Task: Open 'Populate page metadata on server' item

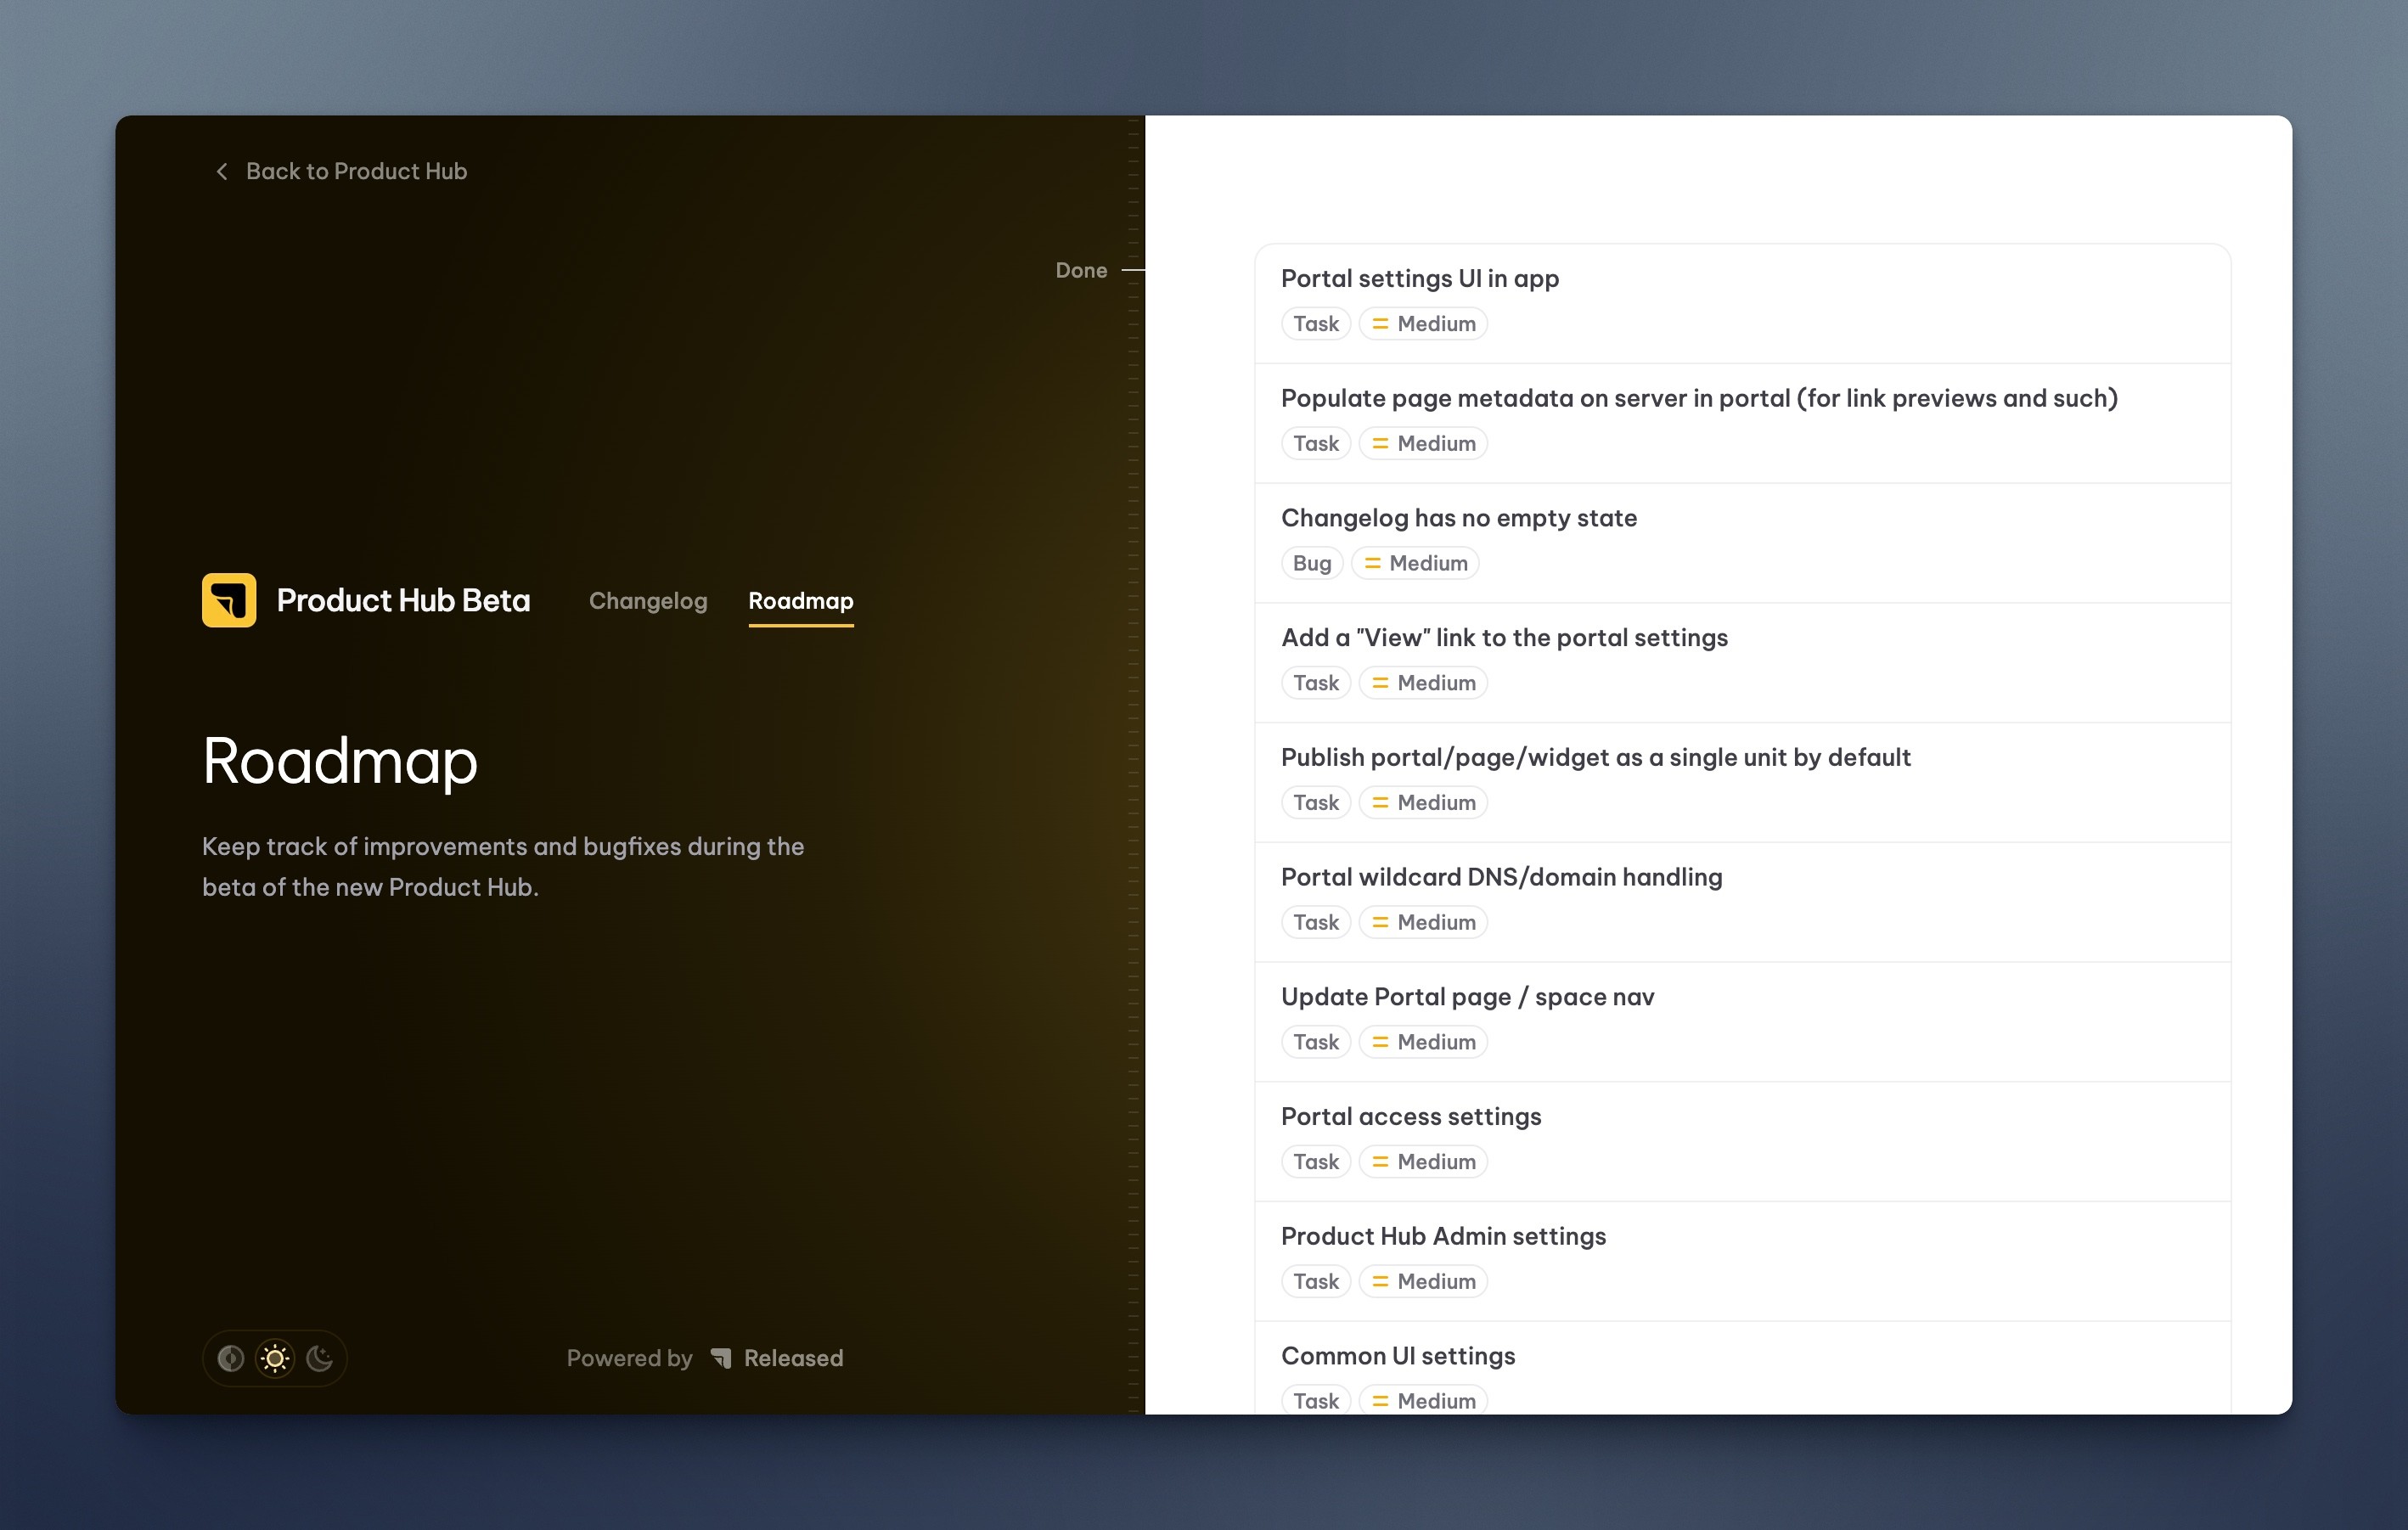Action: pyautogui.click(x=1743, y=423)
